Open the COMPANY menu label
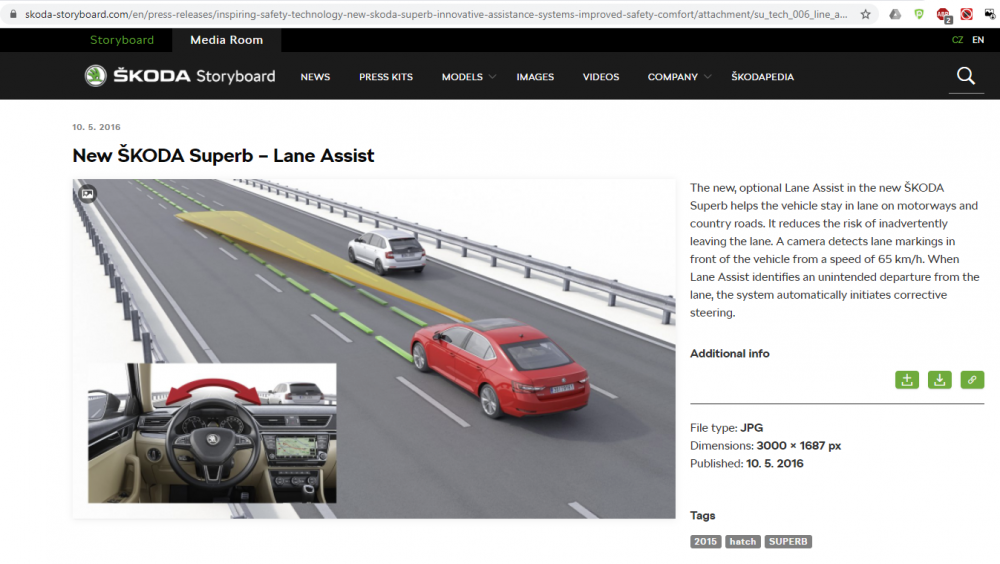 click(x=673, y=77)
